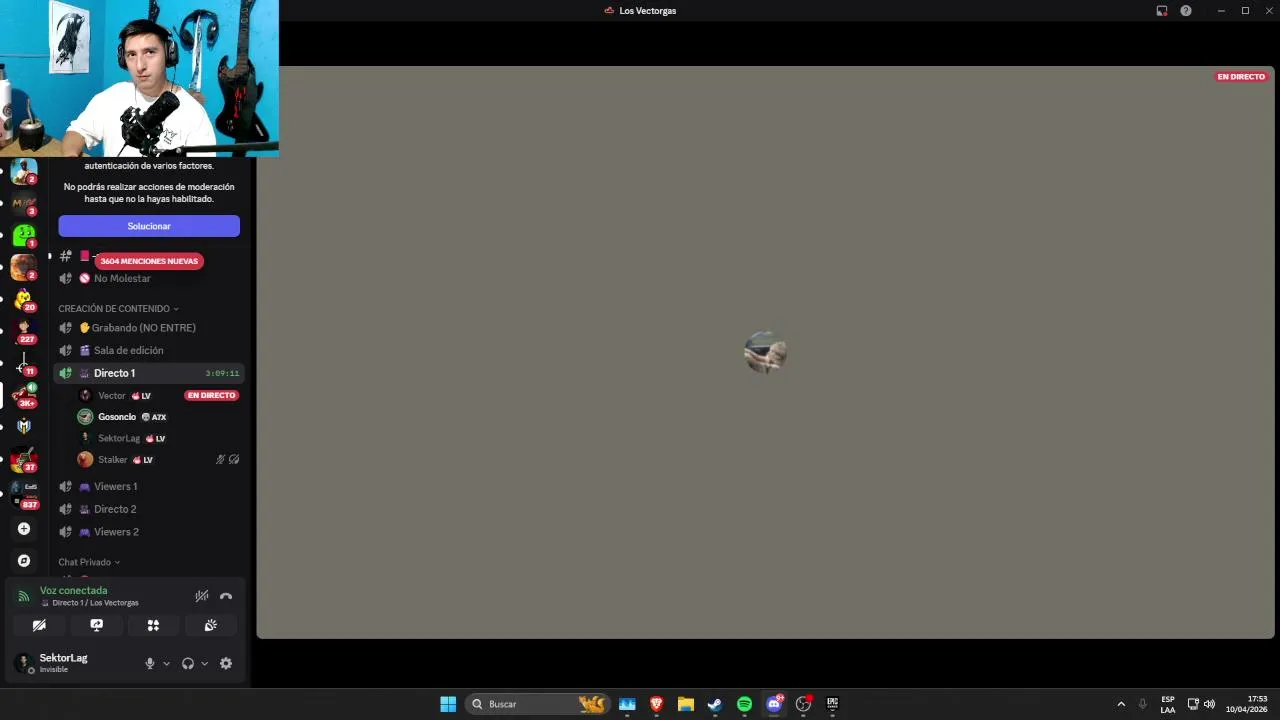Open Spotify from taskbar
The height and width of the screenshot is (720, 1280).
pyautogui.click(x=744, y=704)
